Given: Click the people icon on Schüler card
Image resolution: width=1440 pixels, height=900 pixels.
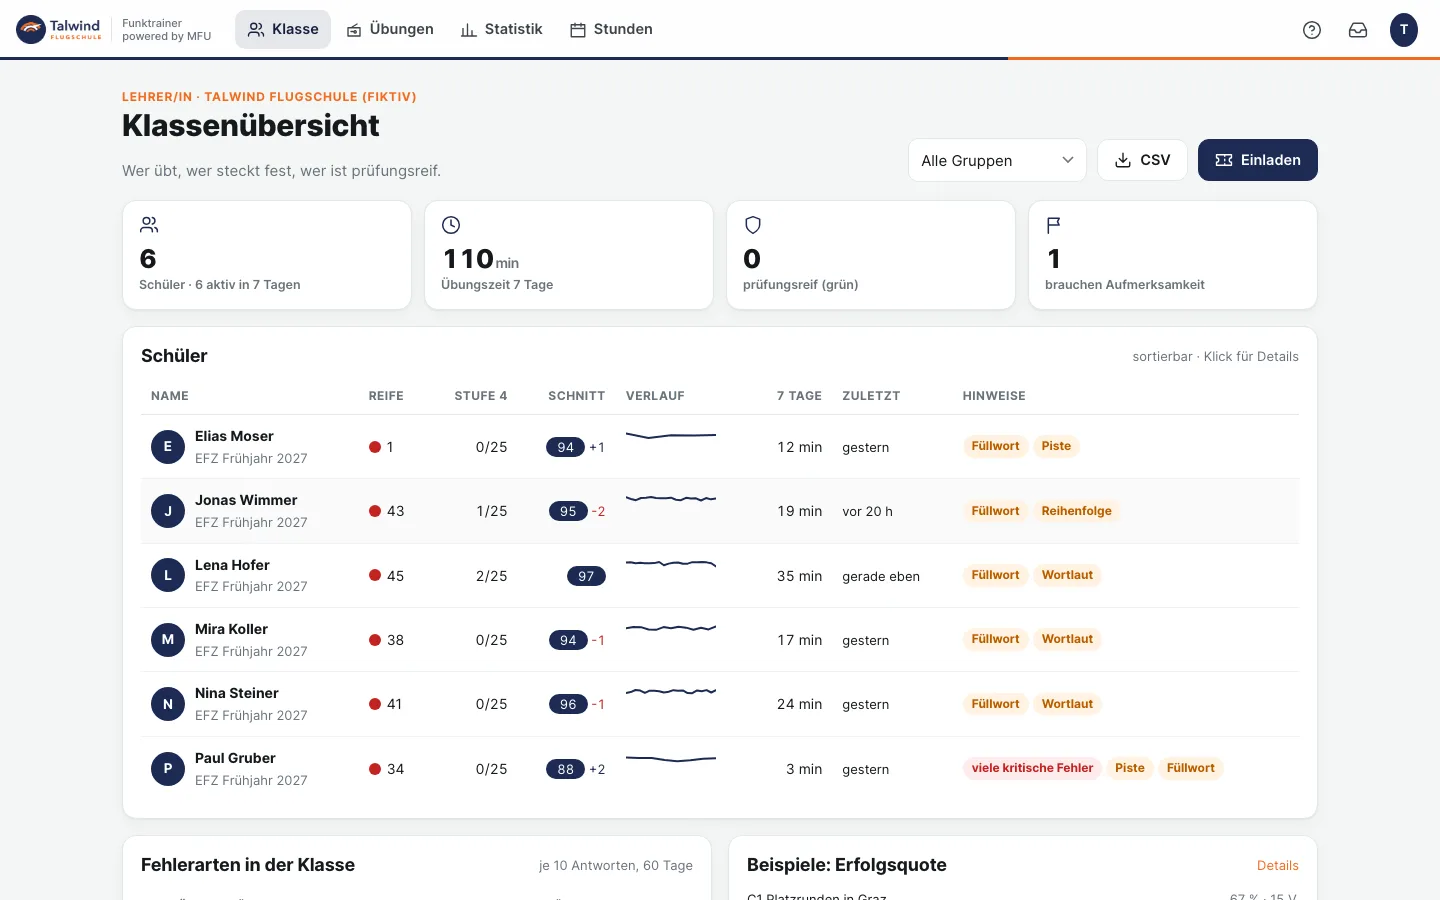Looking at the screenshot, I should (x=149, y=225).
